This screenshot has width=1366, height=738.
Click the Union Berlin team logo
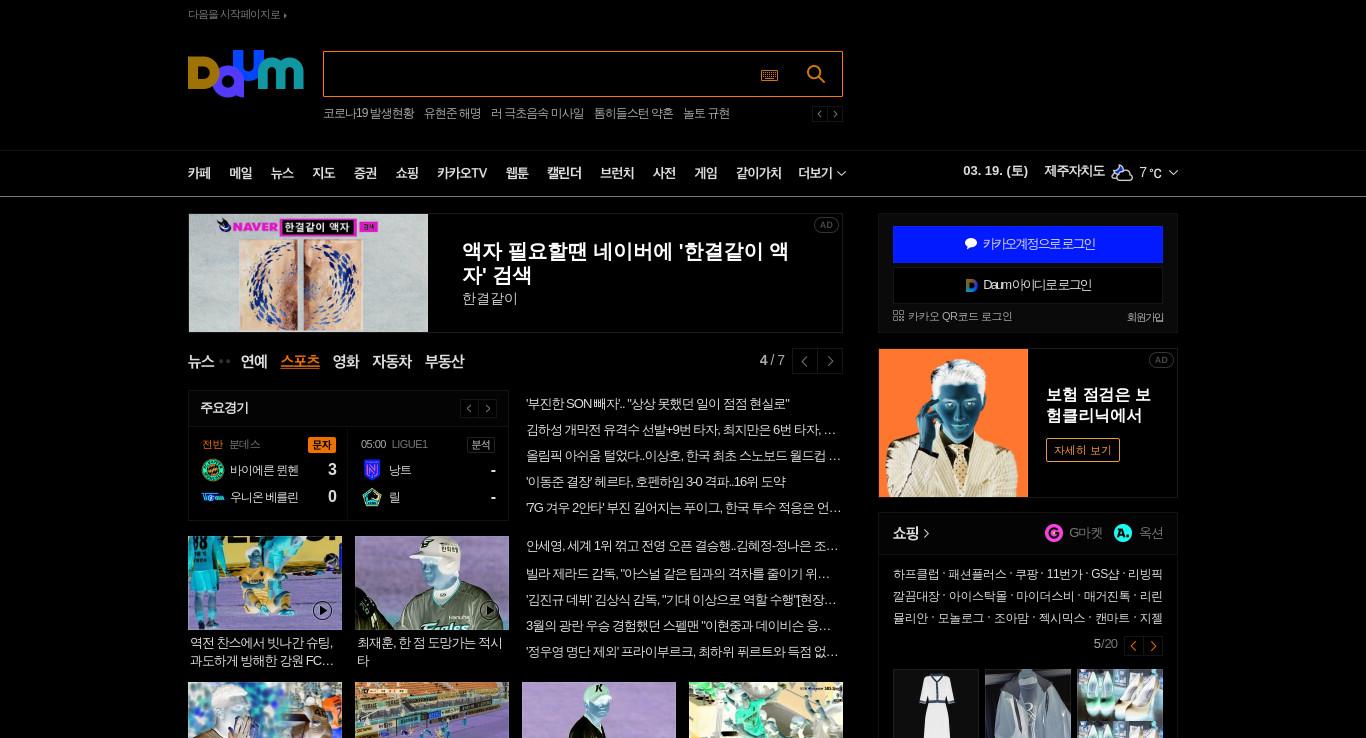click(x=213, y=497)
